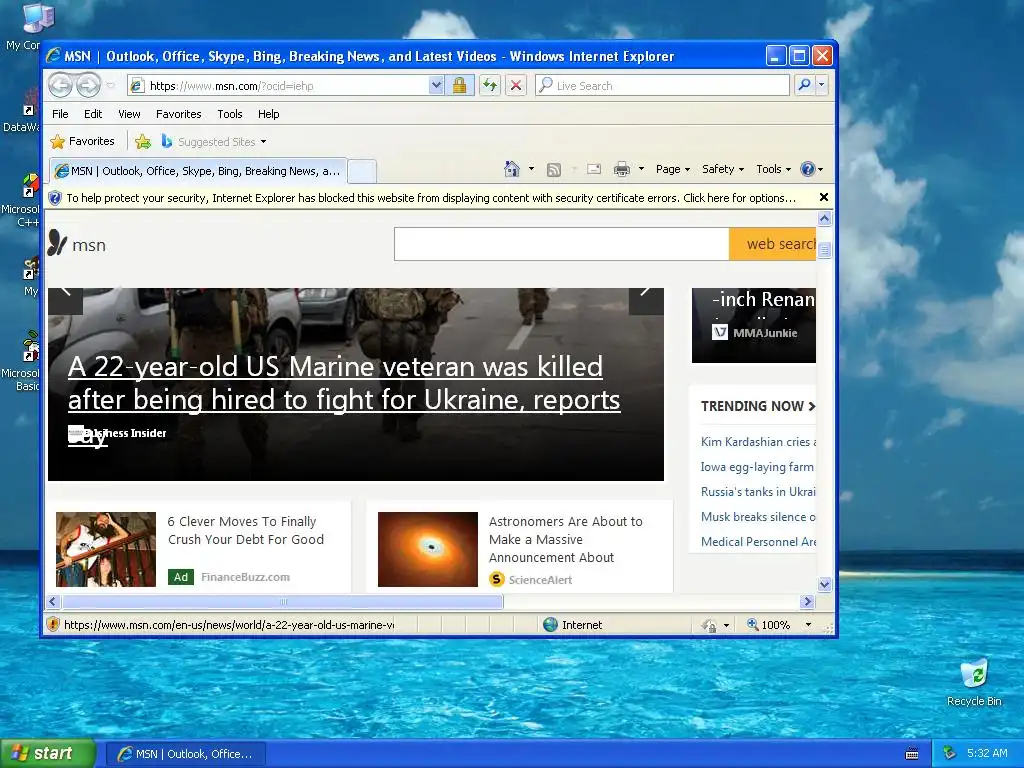The height and width of the screenshot is (768, 1024).
Task: Print the page with printer icon
Action: tap(622, 169)
